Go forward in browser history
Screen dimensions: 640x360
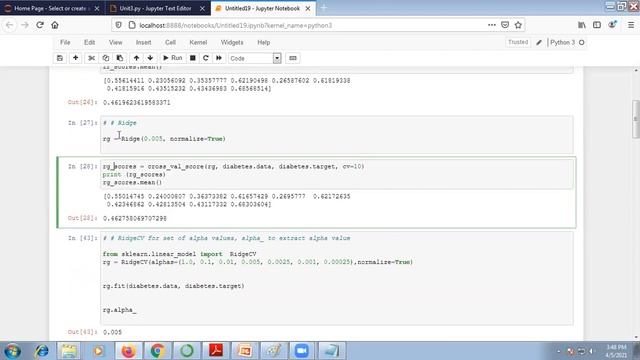(24, 25)
